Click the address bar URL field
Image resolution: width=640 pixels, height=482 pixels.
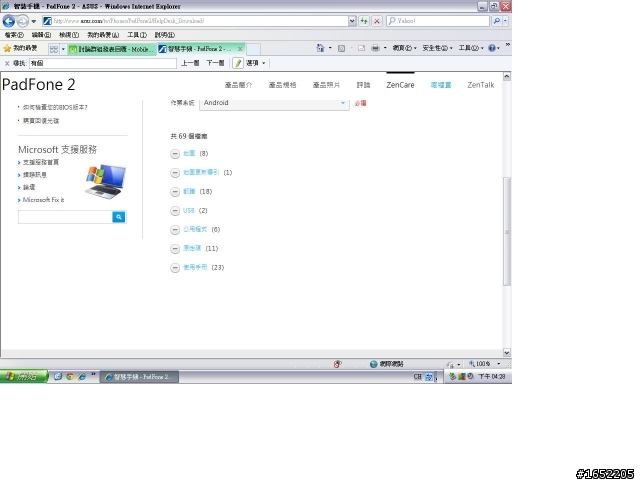tap(195, 21)
